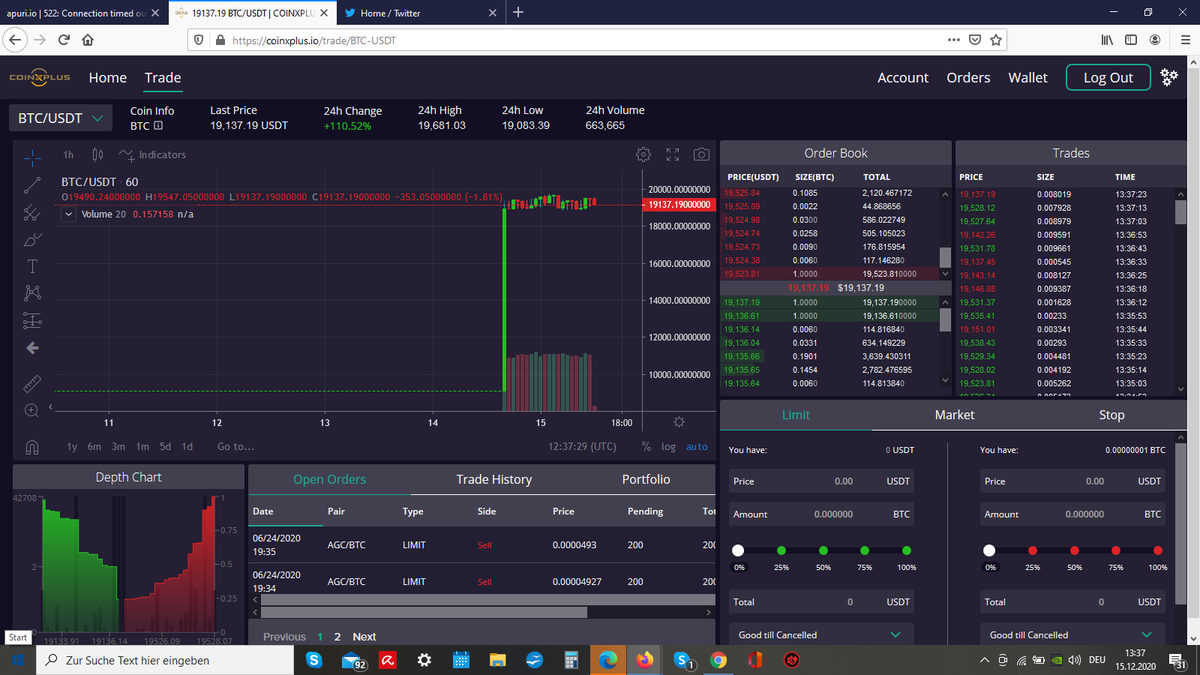
Task: Collapse the Volume indicator legend
Action: click(x=68, y=214)
